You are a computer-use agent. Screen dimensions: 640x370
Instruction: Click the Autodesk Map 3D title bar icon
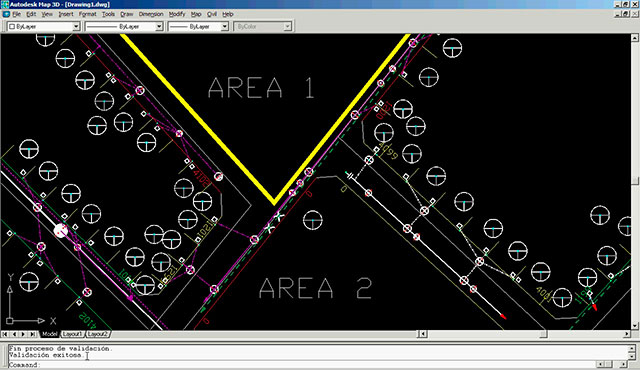[x=4, y=4]
